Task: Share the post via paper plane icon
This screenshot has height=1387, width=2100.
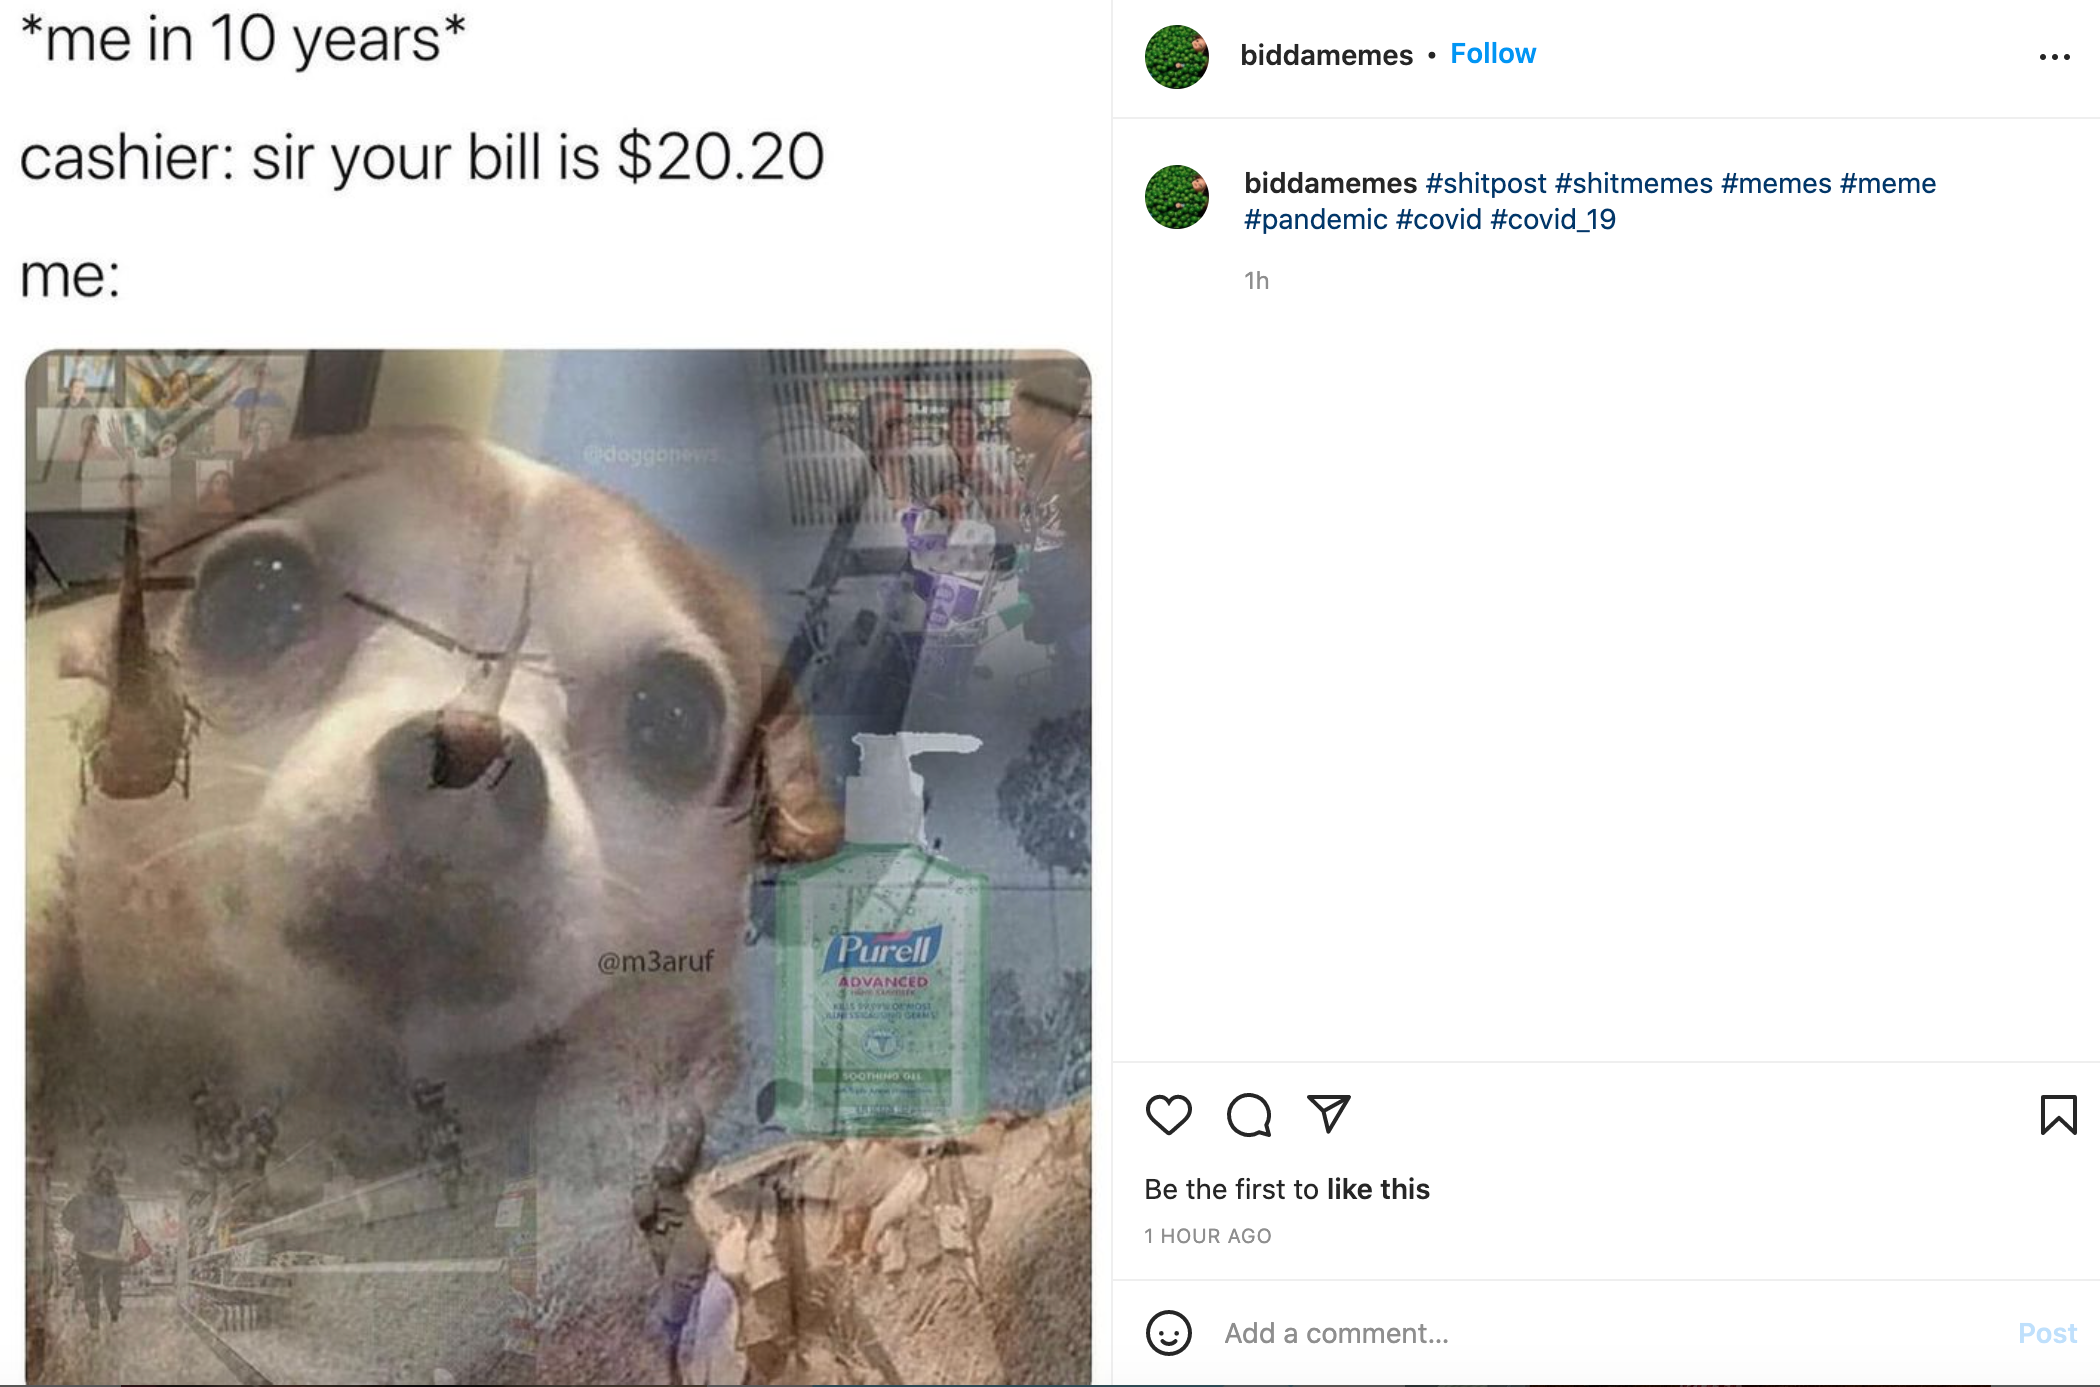Action: point(1329,1113)
